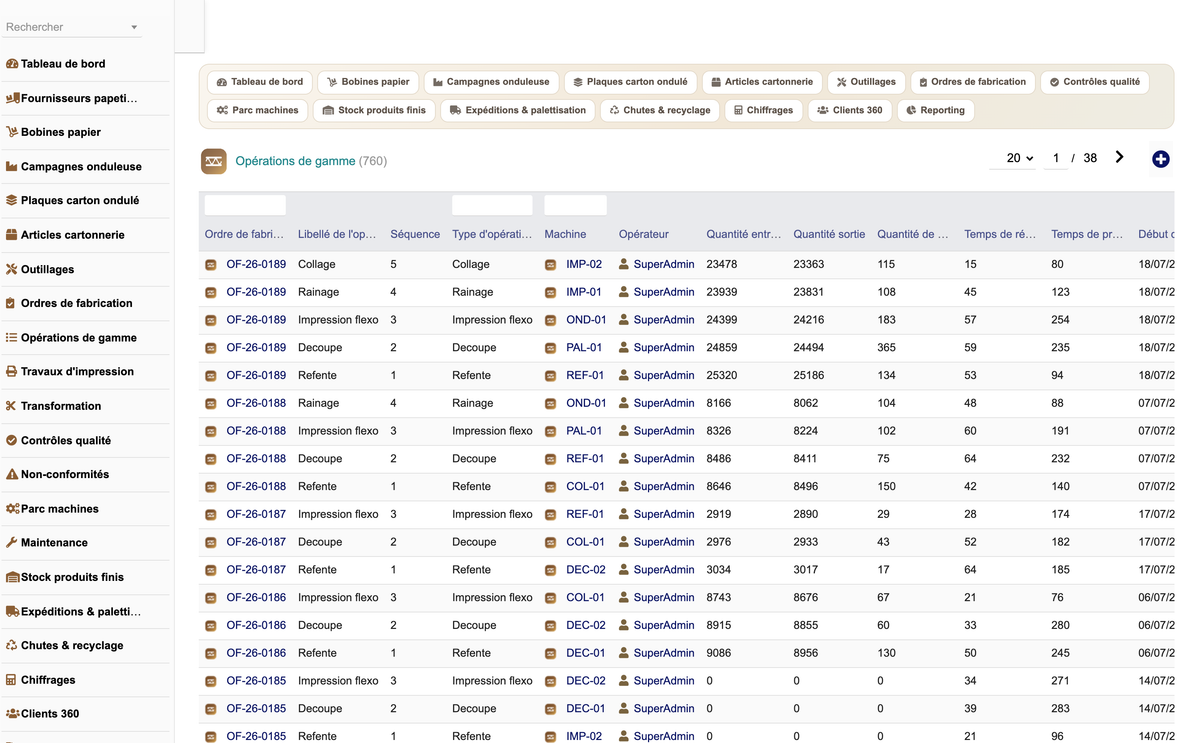Open OF-26-0188 link in the Rainage row
This screenshot has height=743, width=1200.
pos(256,403)
